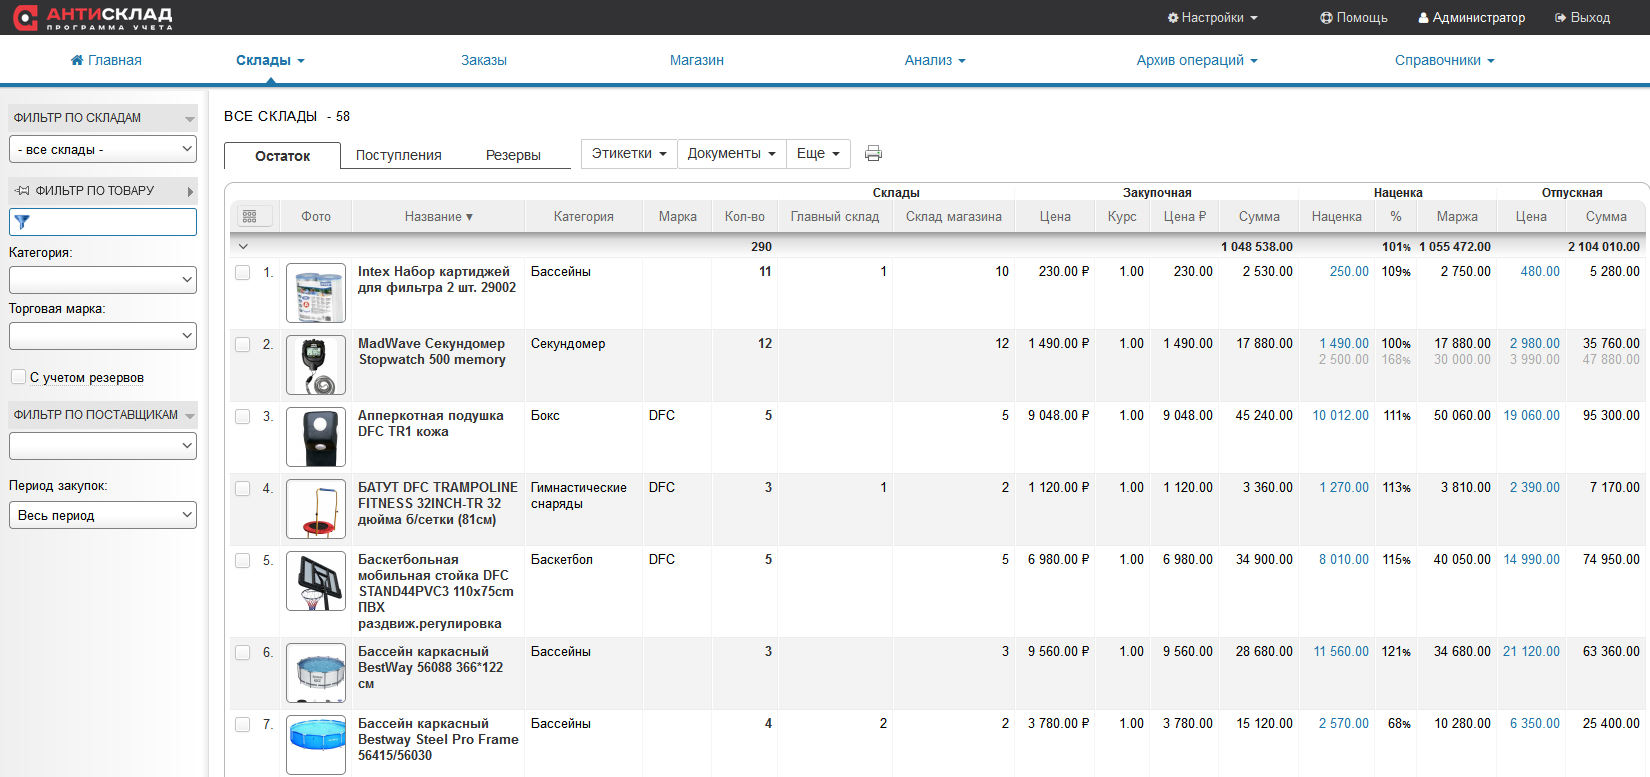Viewport: 1650px width, 777px height.
Task: Click the Кол-во column header
Action: click(745, 216)
